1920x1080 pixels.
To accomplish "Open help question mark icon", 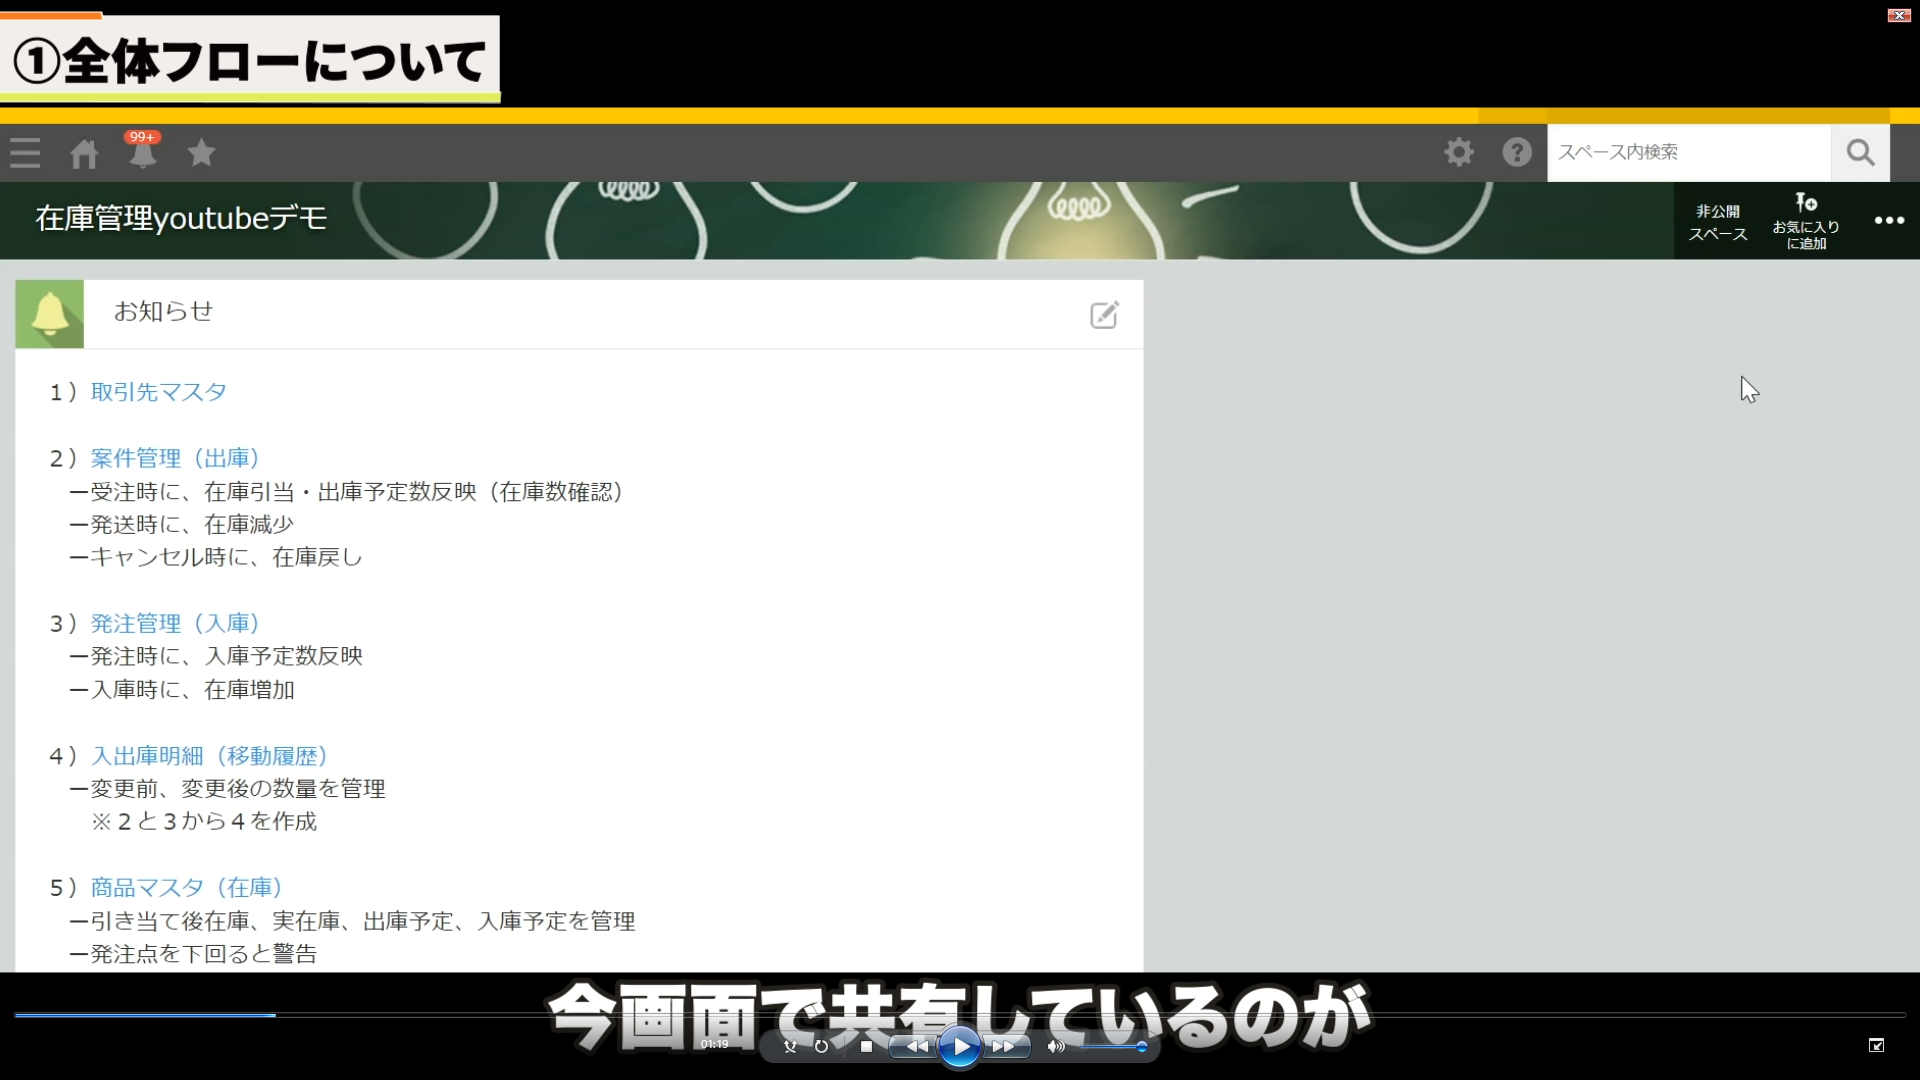I will point(1517,152).
